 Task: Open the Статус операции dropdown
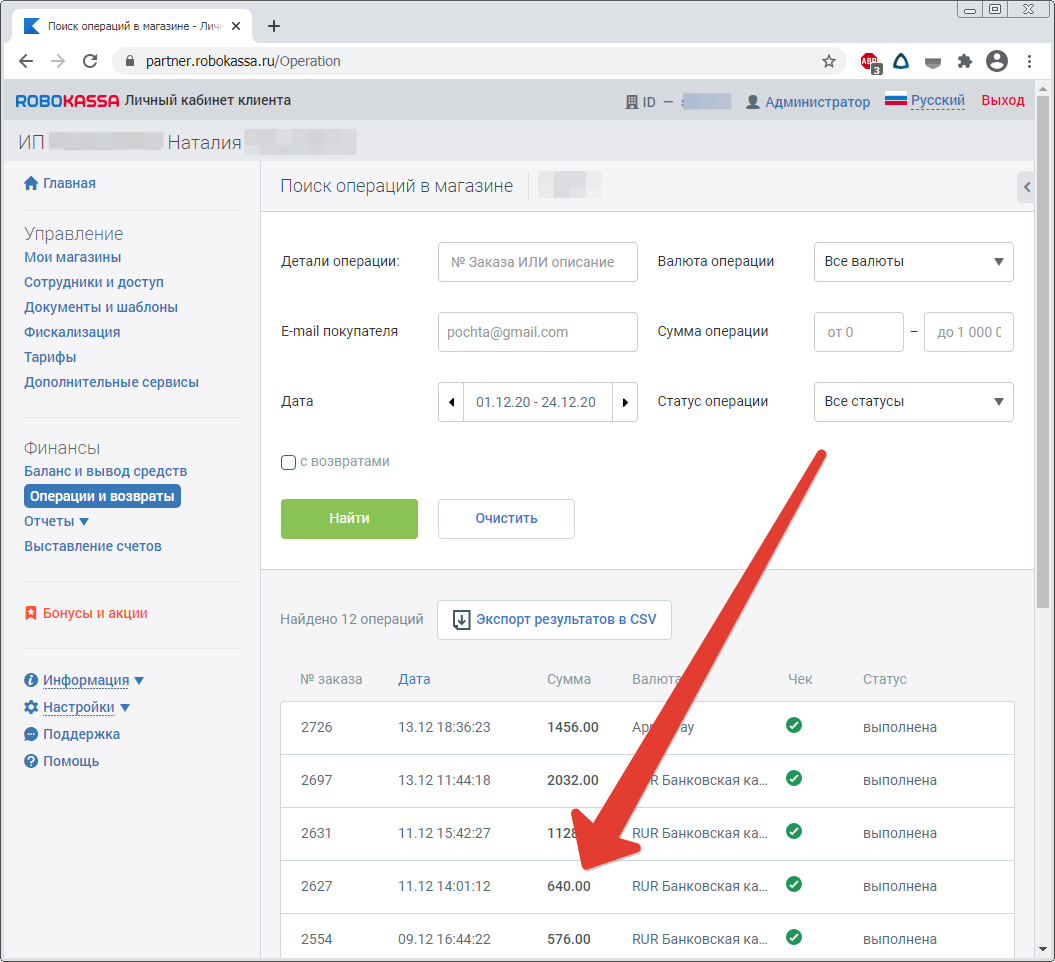pos(913,402)
